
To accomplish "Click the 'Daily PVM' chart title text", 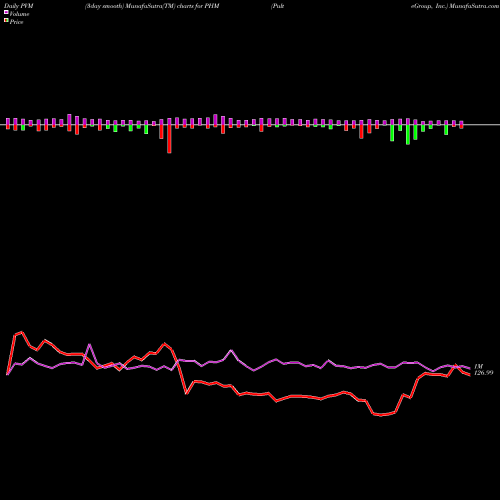I will coord(19,6).
